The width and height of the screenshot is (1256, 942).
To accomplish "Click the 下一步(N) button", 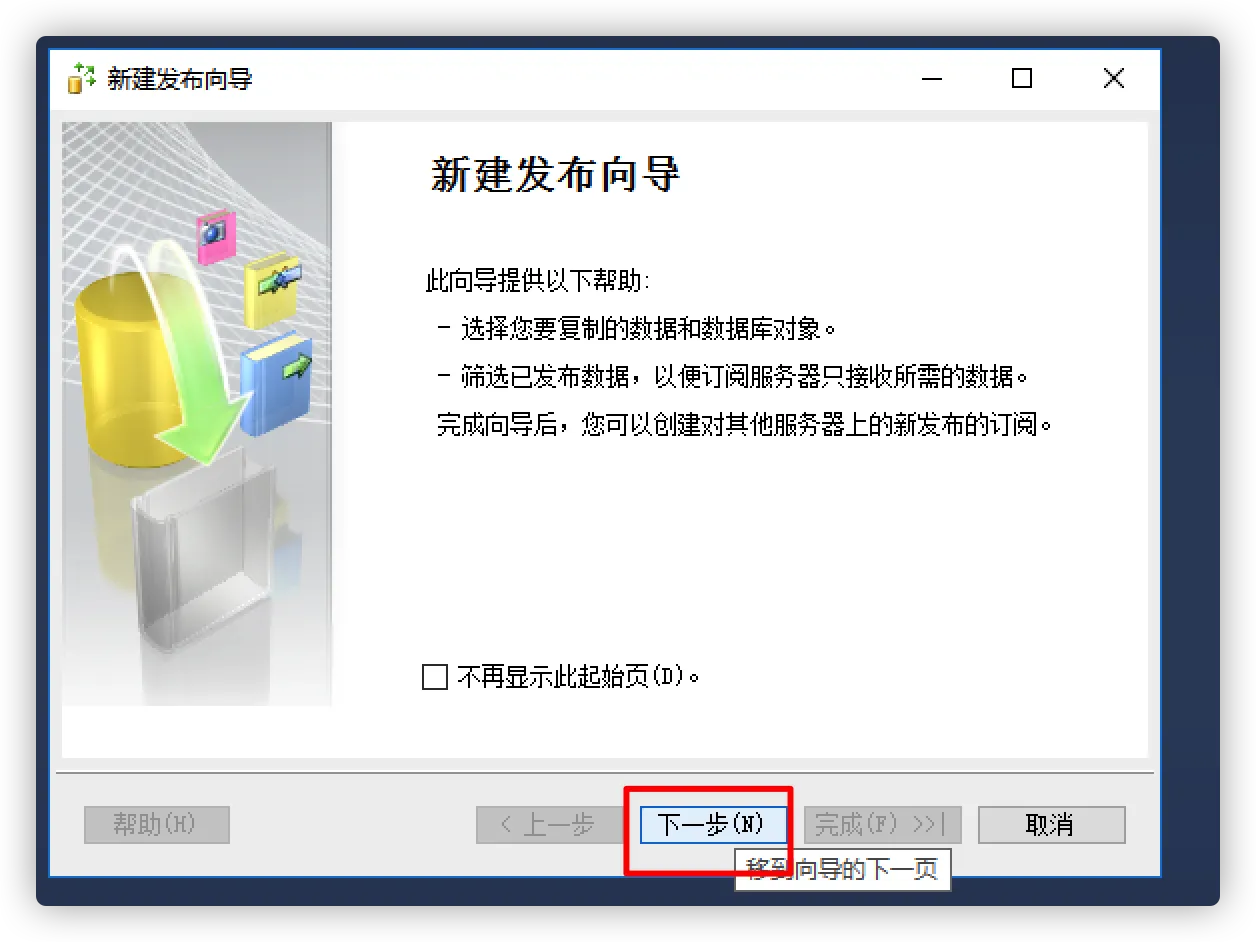I will (x=712, y=825).
